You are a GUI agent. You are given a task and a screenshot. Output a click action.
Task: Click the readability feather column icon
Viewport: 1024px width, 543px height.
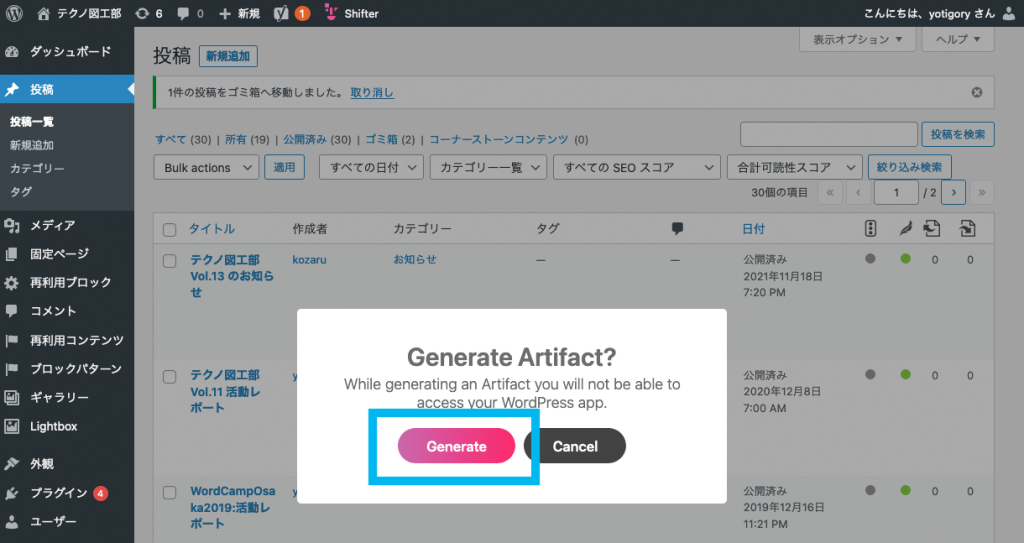[x=905, y=228]
